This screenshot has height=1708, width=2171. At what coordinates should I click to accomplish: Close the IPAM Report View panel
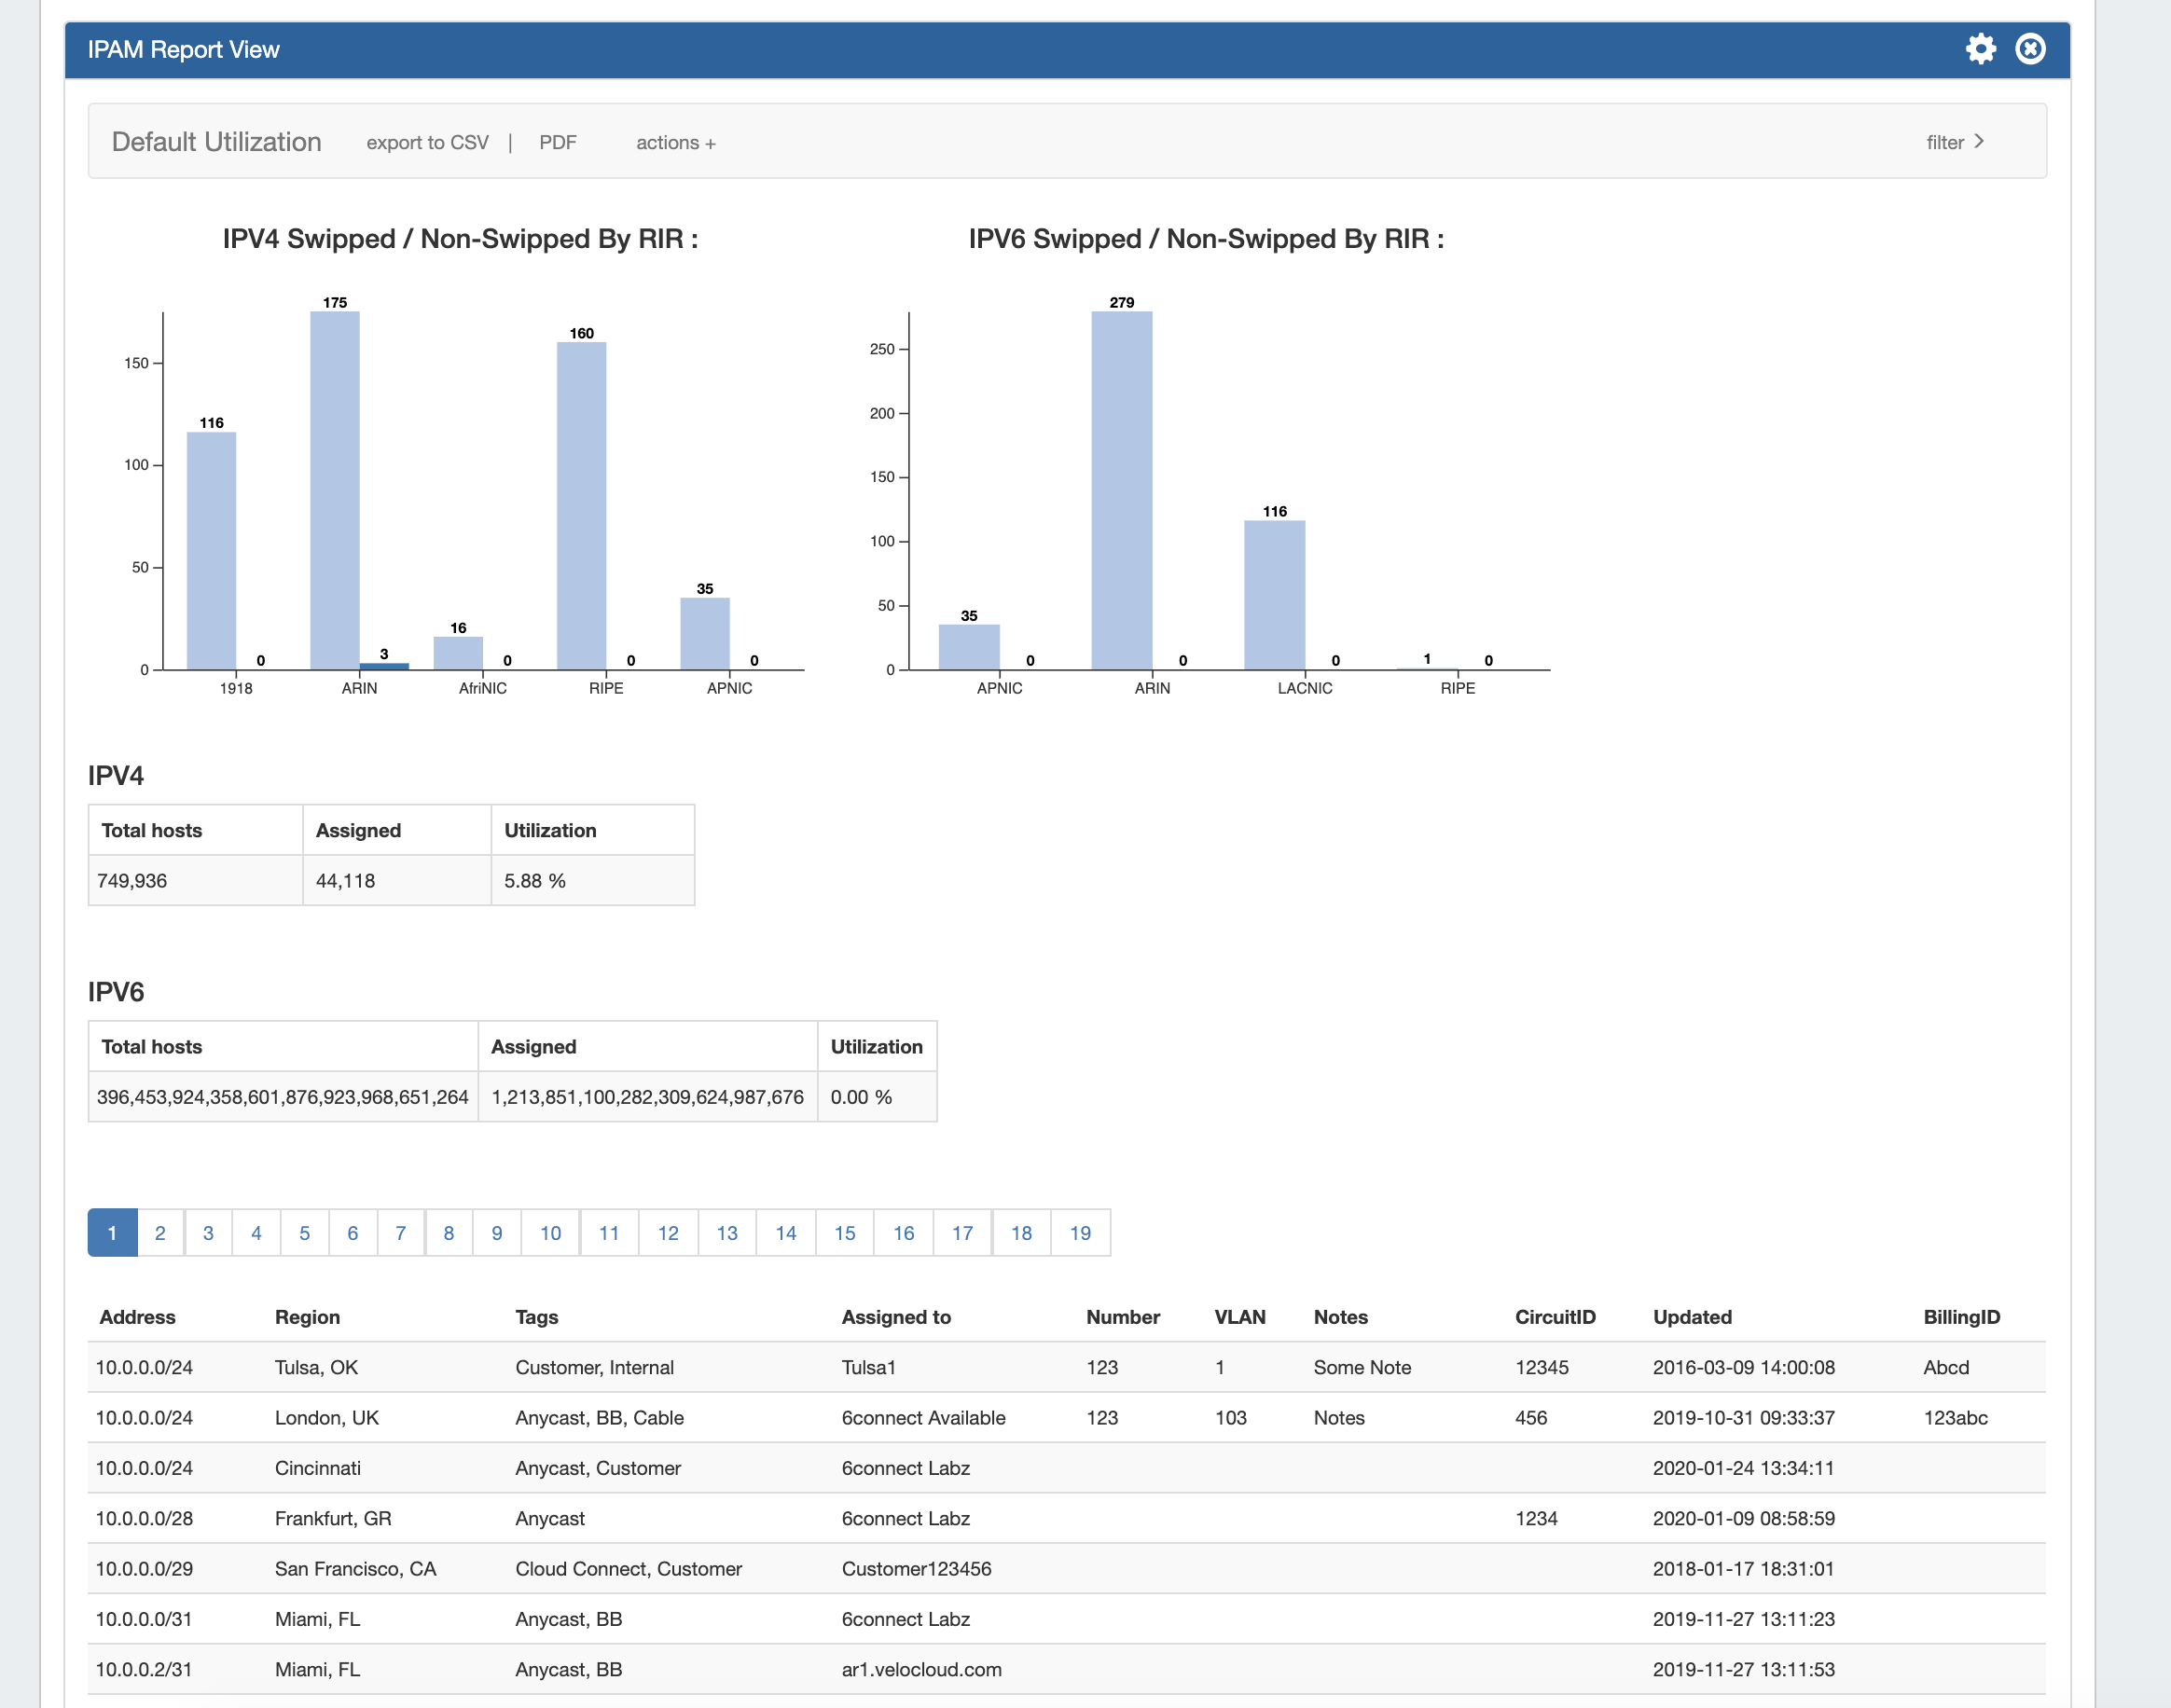click(2029, 49)
